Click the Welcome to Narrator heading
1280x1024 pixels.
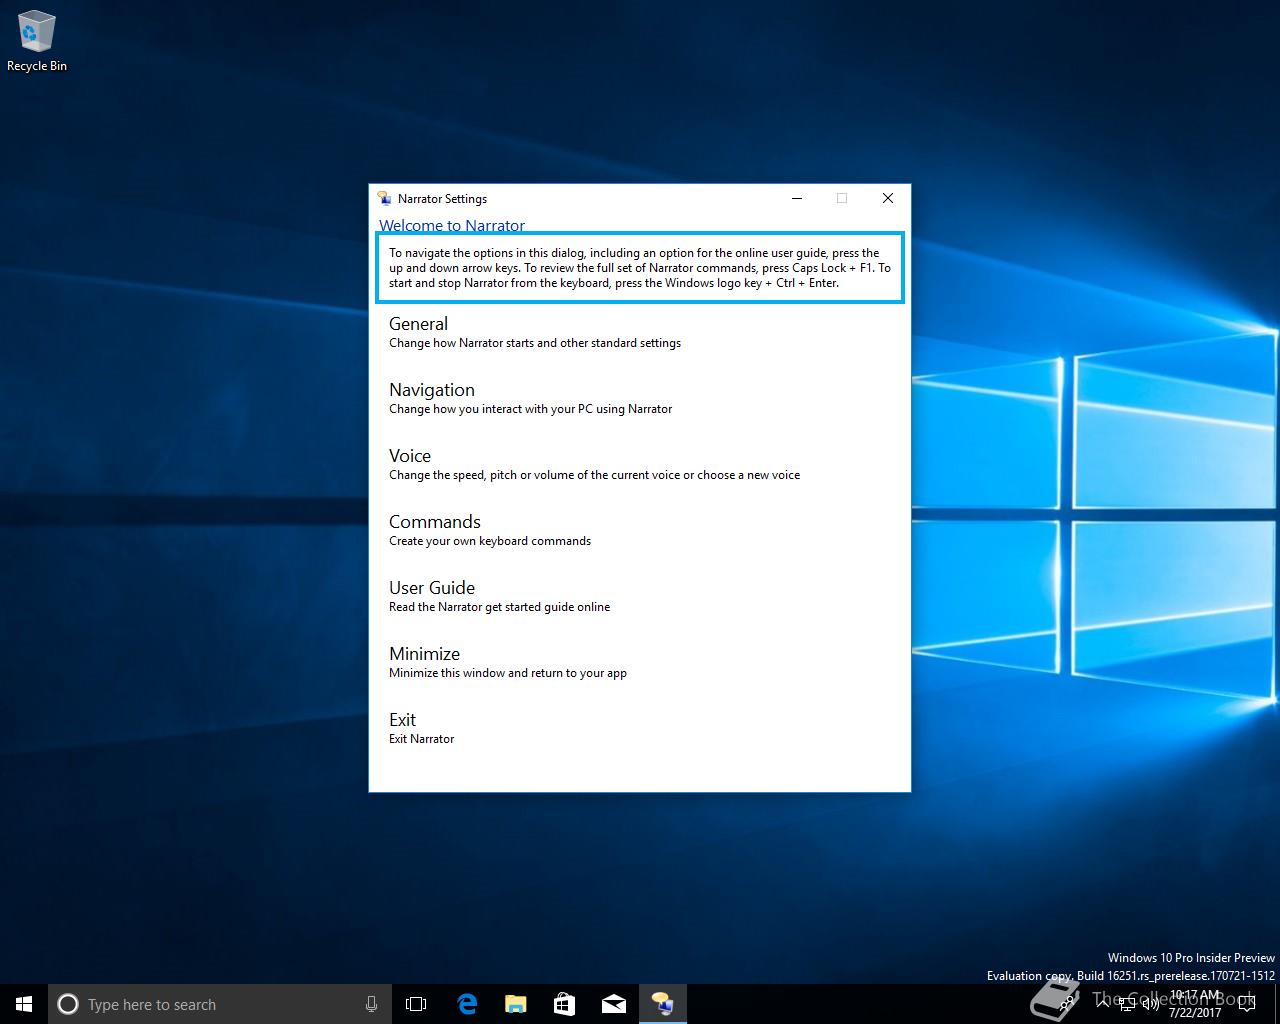pyautogui.click(x=452, y=225)
